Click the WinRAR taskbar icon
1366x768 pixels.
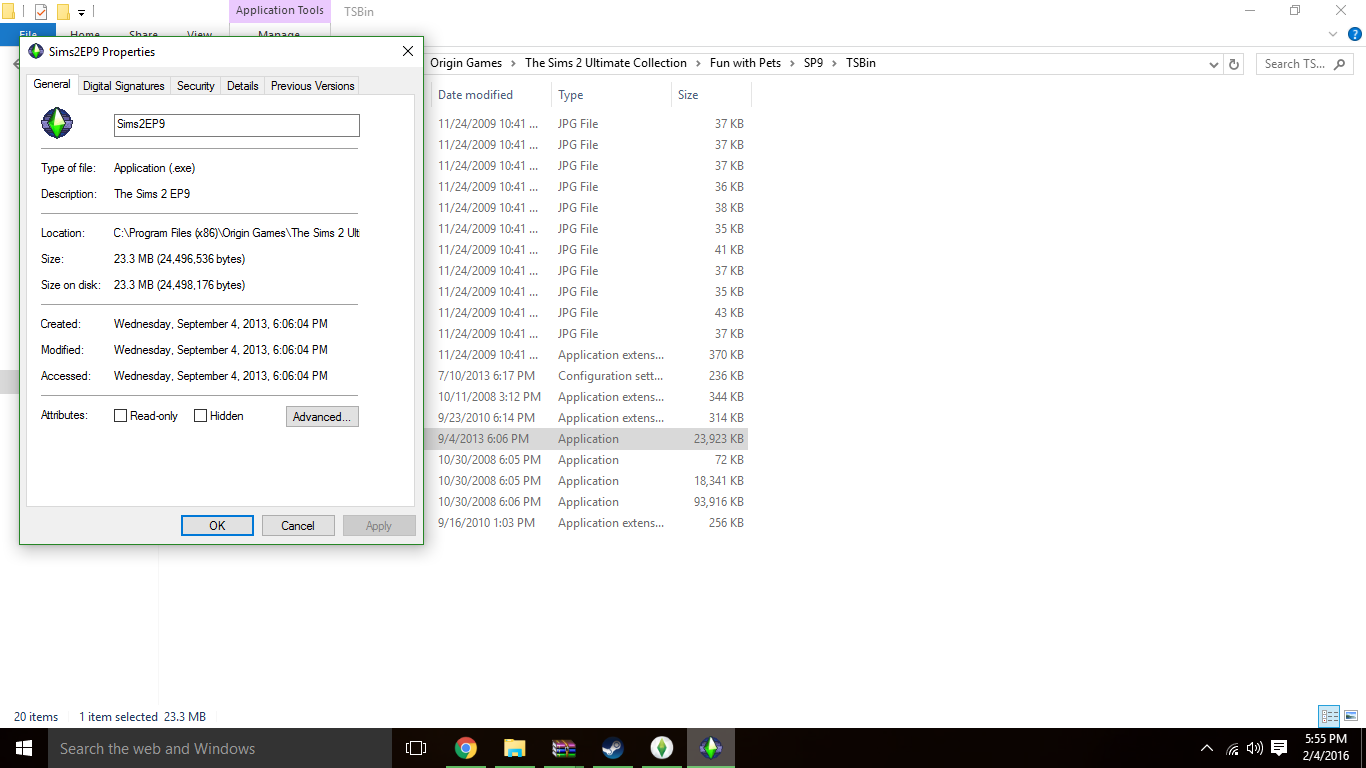(x=564, y=748)
